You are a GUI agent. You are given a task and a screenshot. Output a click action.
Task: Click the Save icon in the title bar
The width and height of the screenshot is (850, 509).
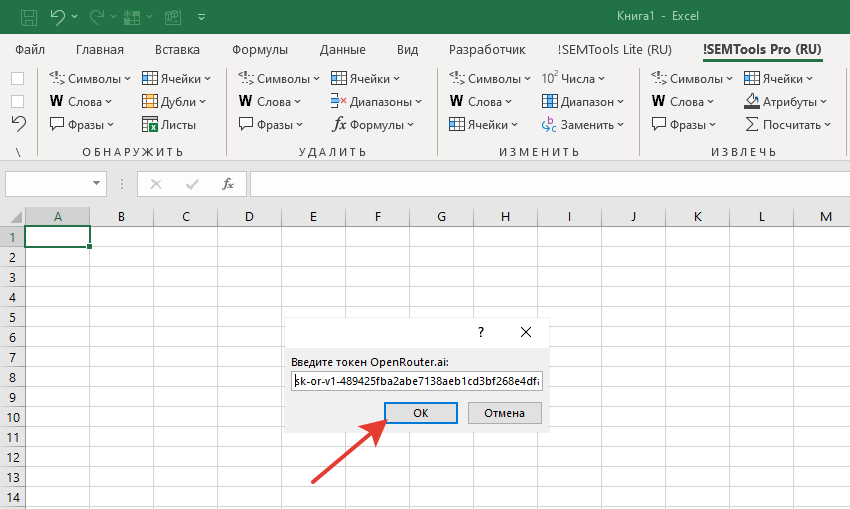point(29,17)
